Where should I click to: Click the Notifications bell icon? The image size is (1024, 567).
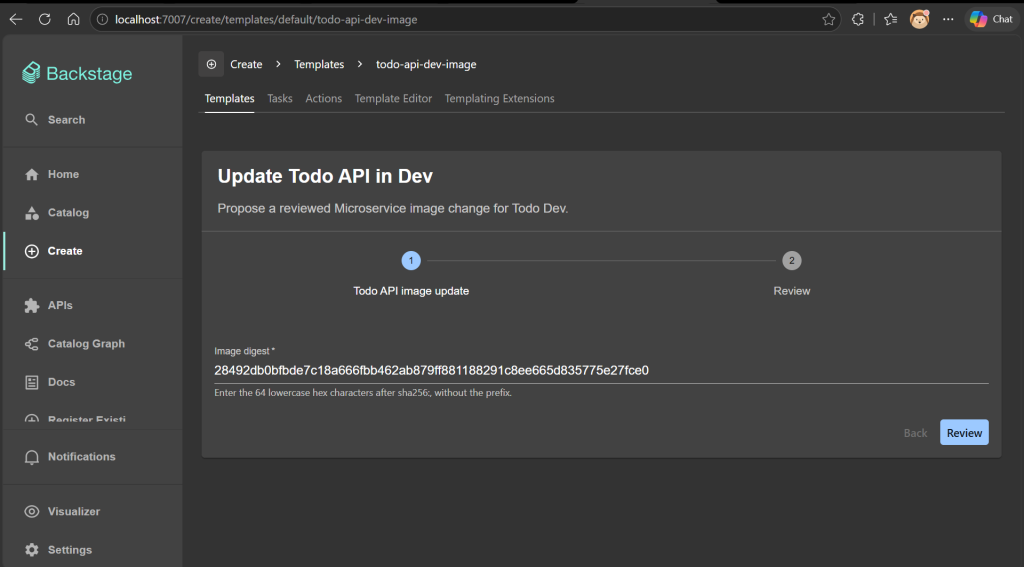[x=31, y=457]
